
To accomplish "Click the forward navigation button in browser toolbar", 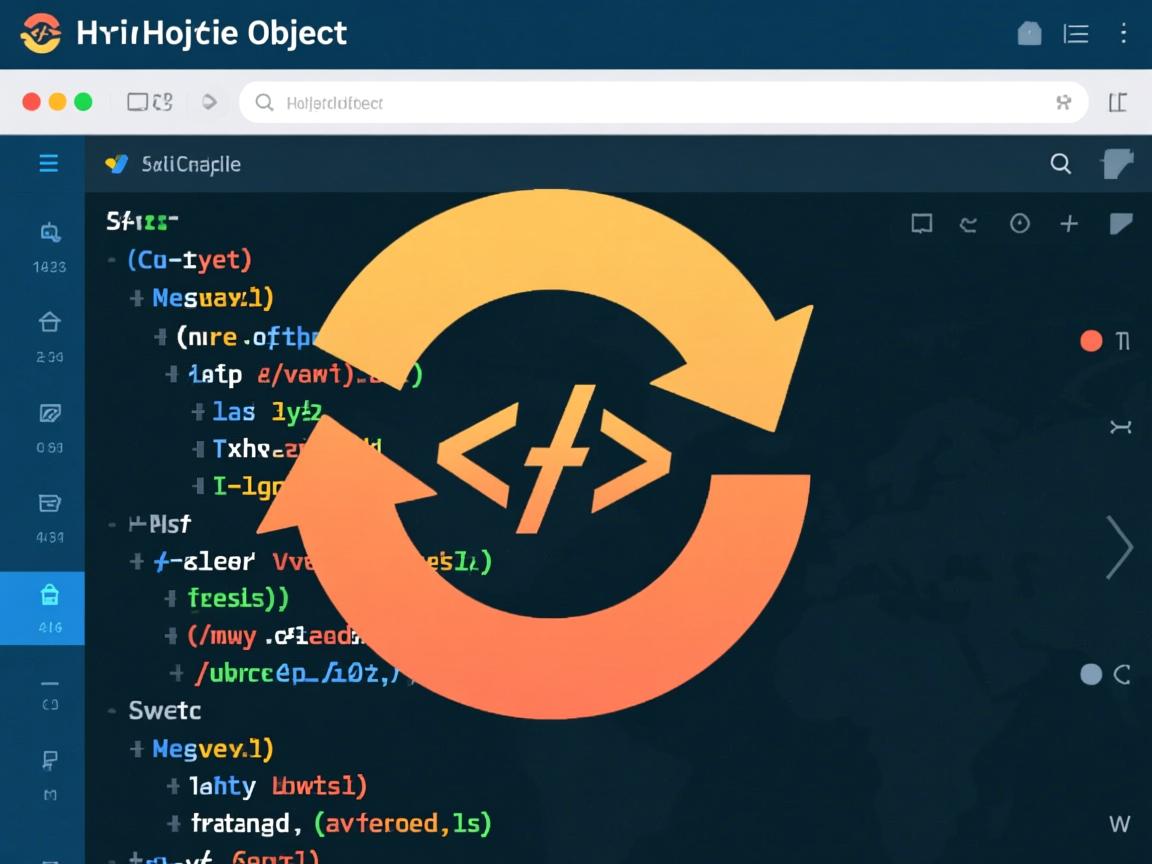I will point(209,102).
